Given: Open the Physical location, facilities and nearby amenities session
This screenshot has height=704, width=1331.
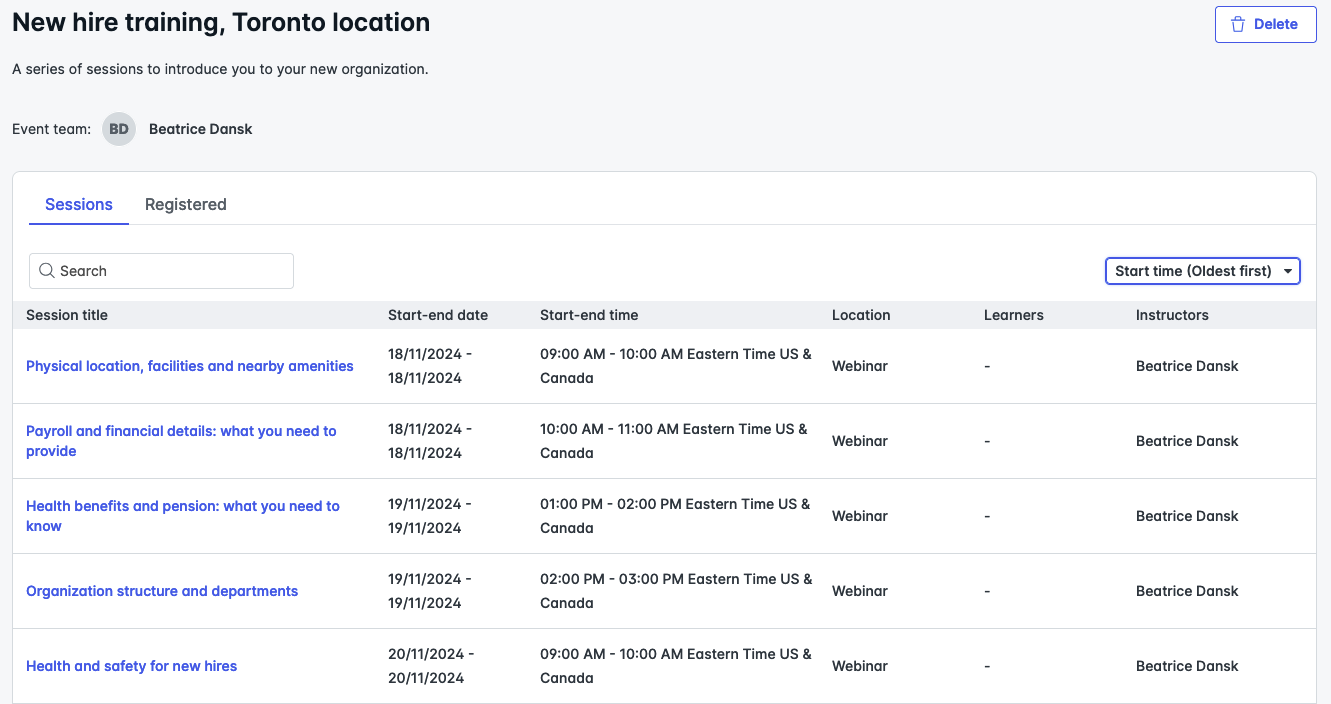Looking at the screenshot, I should click(190, 366).
